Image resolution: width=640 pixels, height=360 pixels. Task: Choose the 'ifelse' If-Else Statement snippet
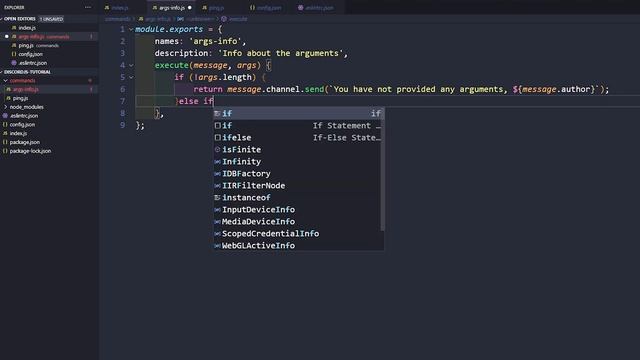click(x=298, y=138)
